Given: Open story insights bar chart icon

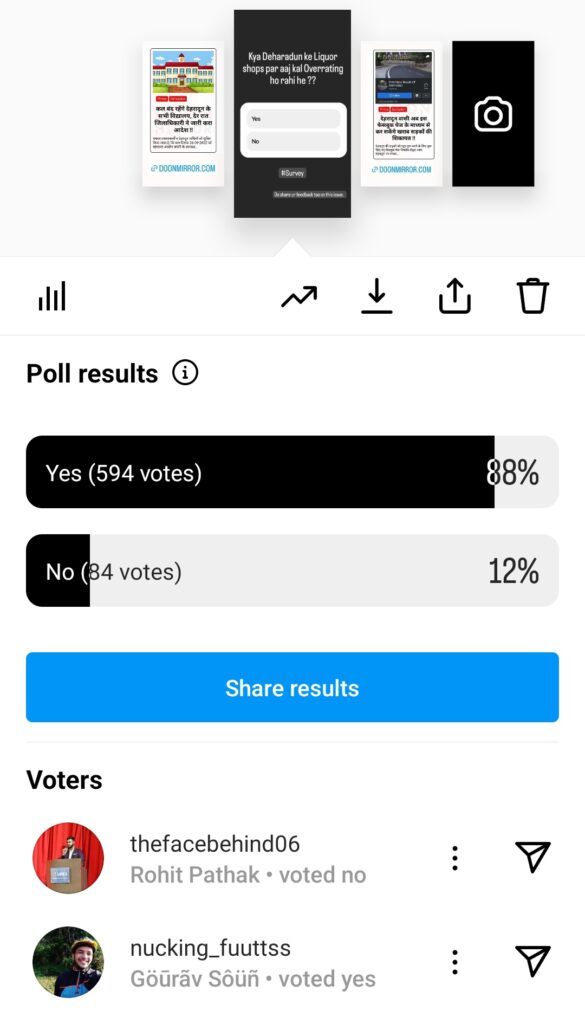Looking at the screenshot, I should click(52, 296).
